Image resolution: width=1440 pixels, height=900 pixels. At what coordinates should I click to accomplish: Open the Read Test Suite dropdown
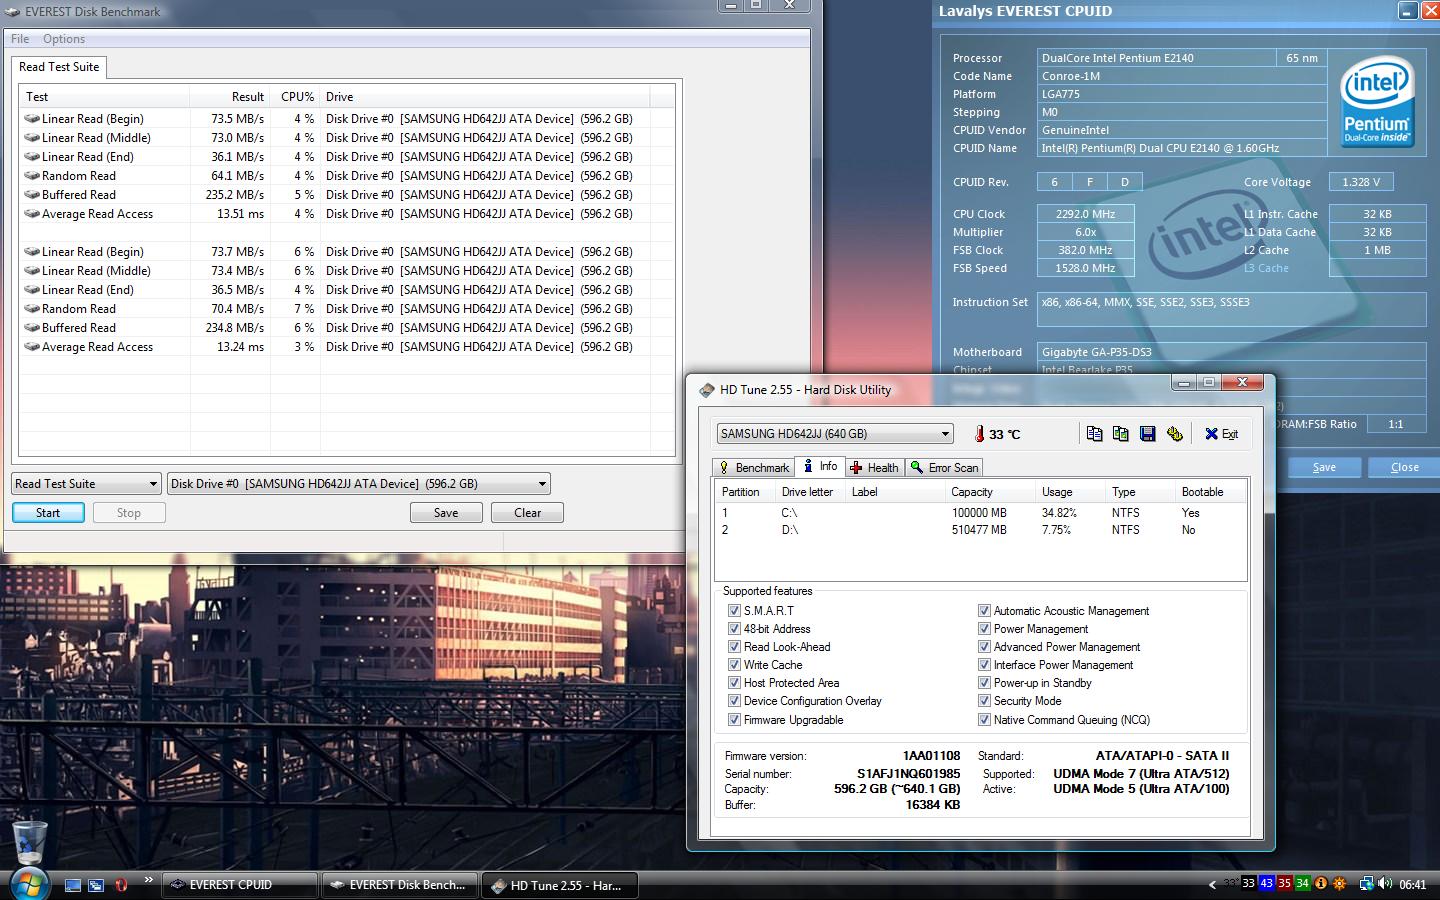(86, 484)
